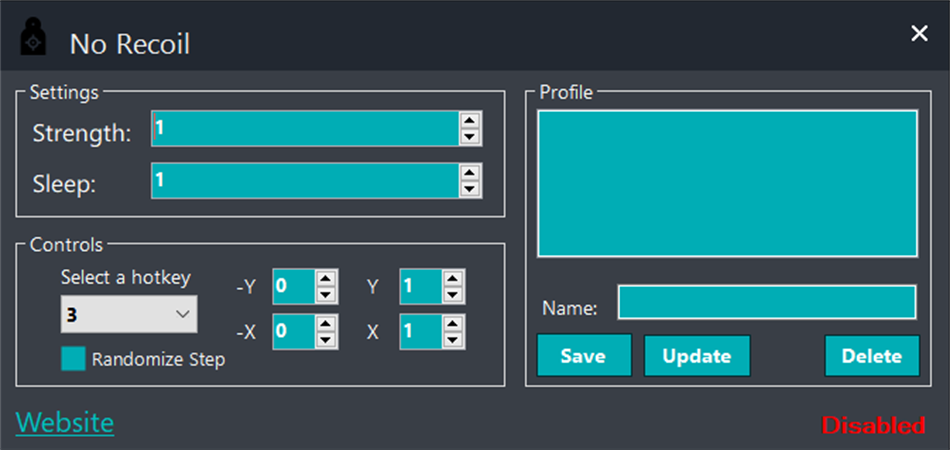Increase the -X value with up arrow
Image resolution: width=950 pixels, height=450 pixels.
(x=326, y=323)
